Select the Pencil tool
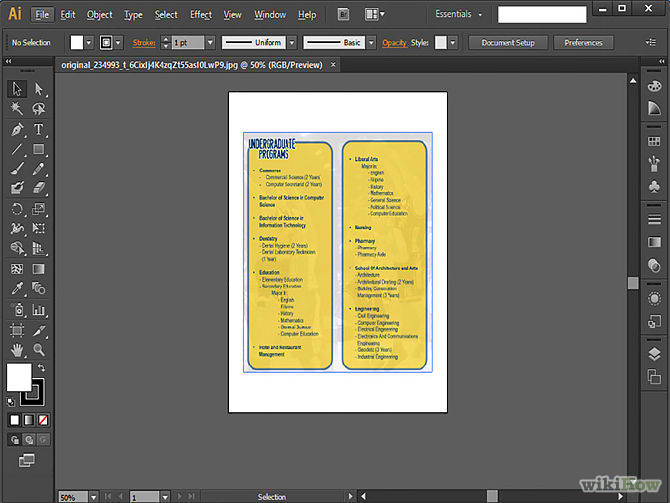The width and height of the screenshot is (670, 503). coord(38,168)
